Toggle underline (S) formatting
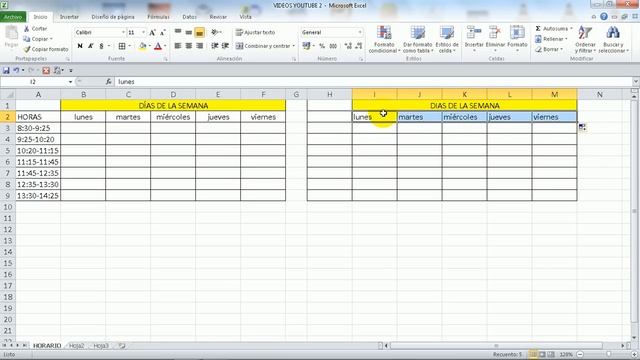The width and height of the screenshot is (640, 360). coord(101,46)
